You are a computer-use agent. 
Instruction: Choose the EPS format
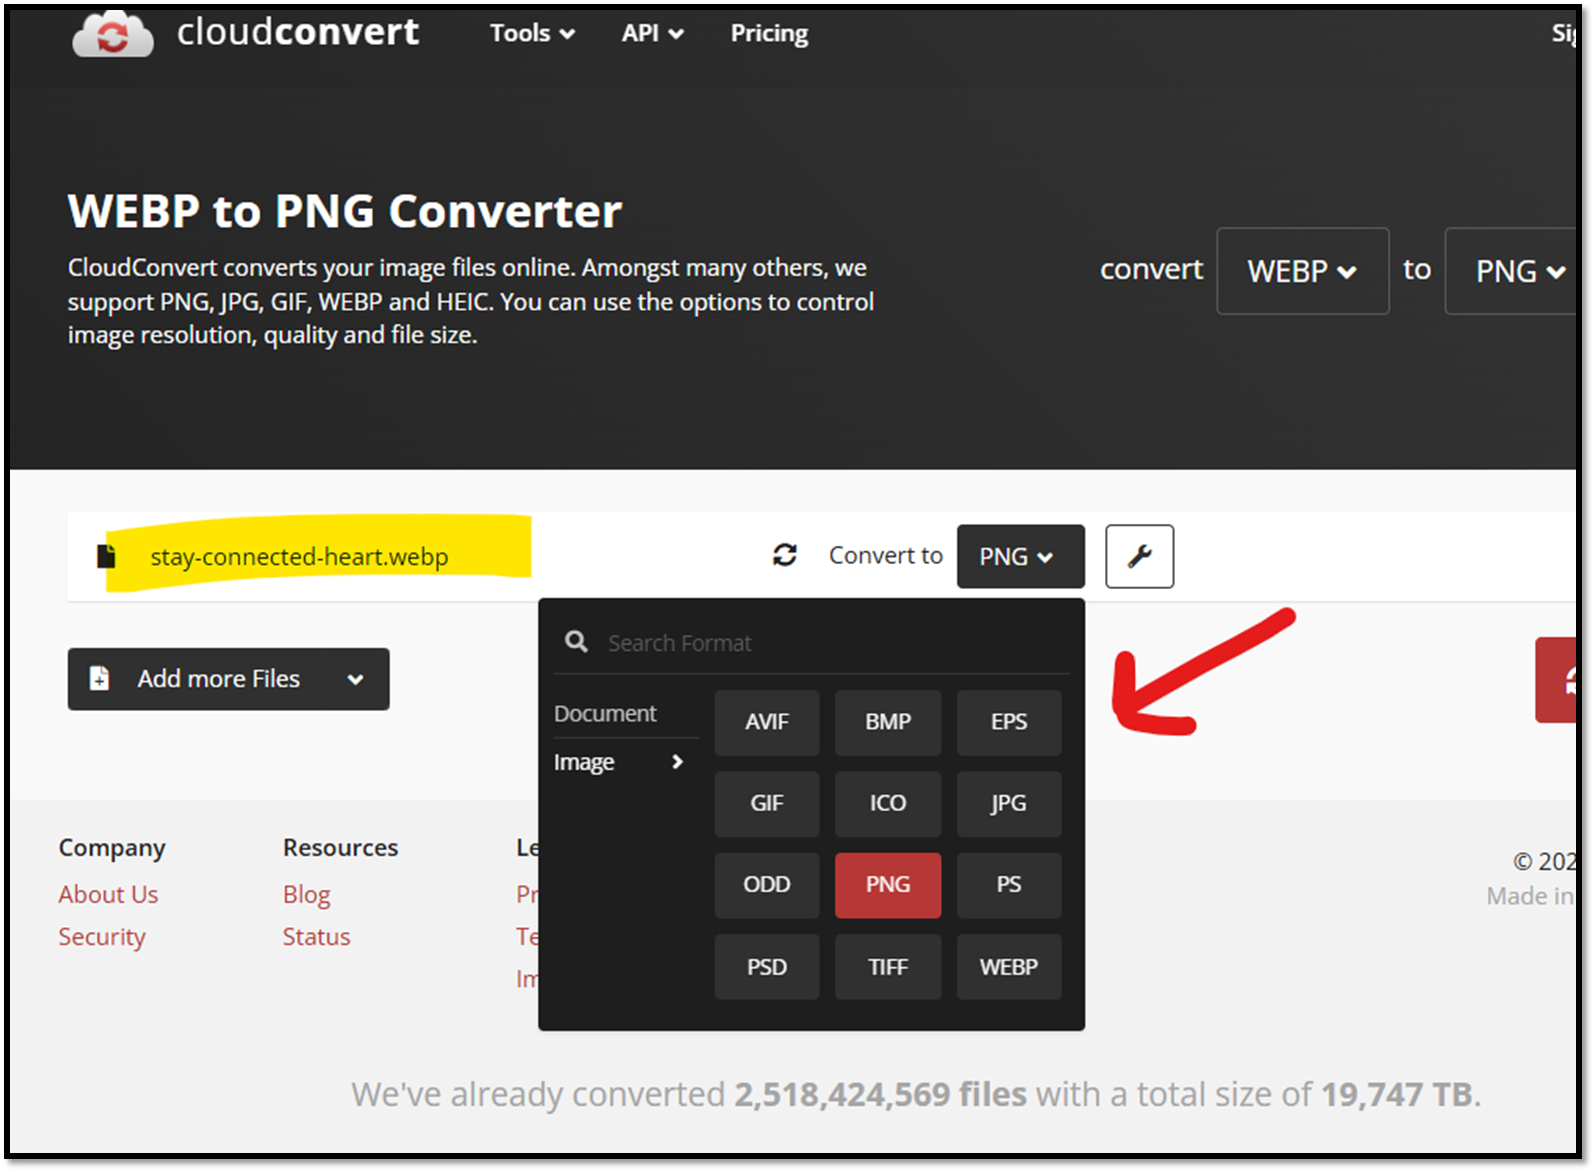[1009, 722]
